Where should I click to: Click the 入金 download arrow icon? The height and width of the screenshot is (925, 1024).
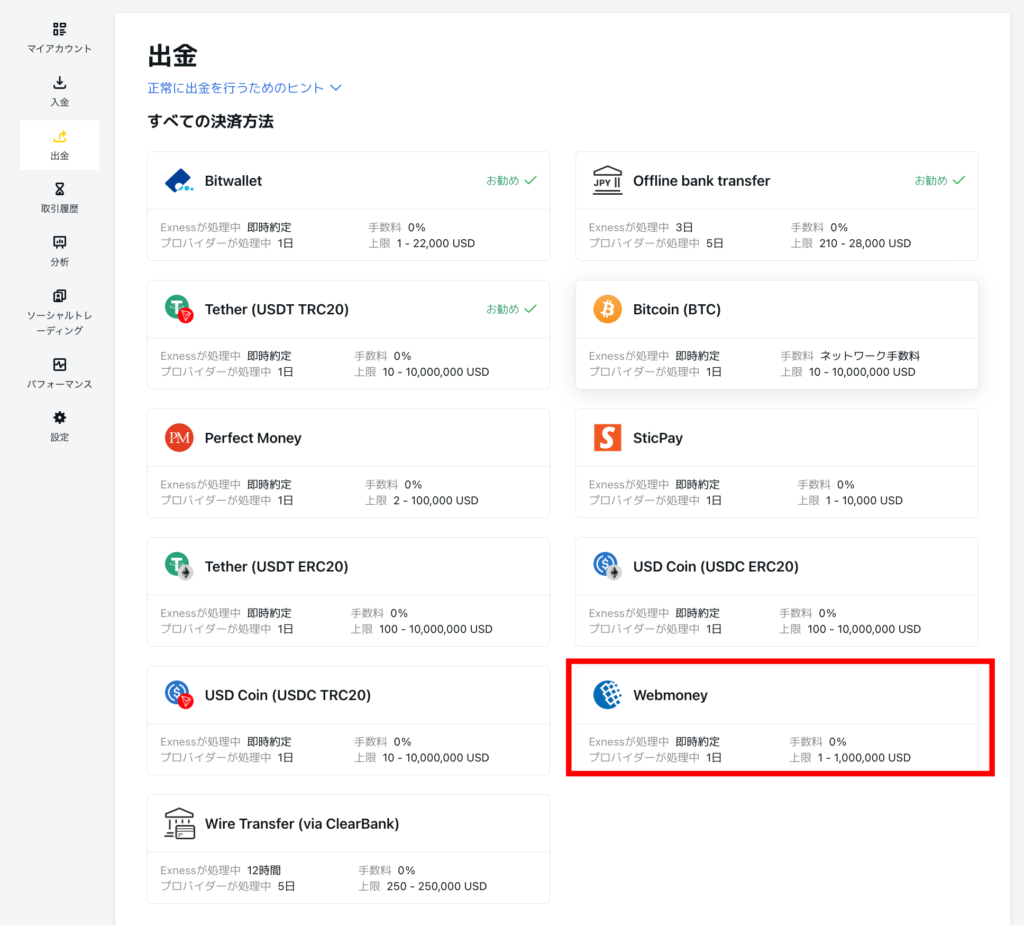pos(59,82)
